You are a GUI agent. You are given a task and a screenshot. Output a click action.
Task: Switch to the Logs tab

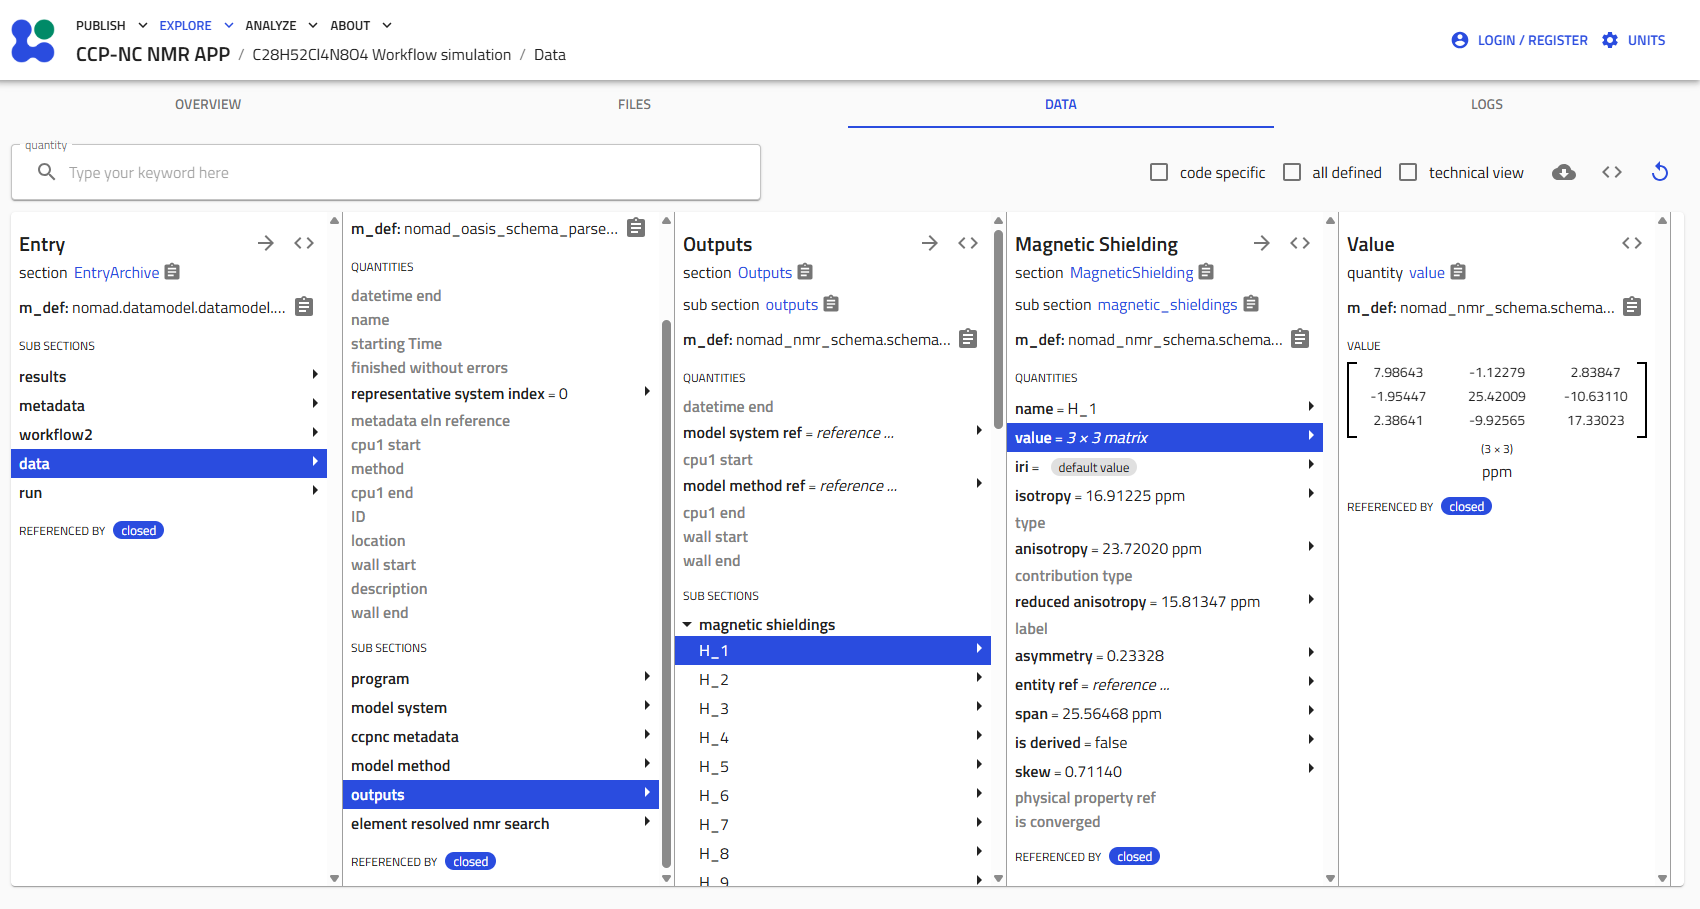point(1487,104)
